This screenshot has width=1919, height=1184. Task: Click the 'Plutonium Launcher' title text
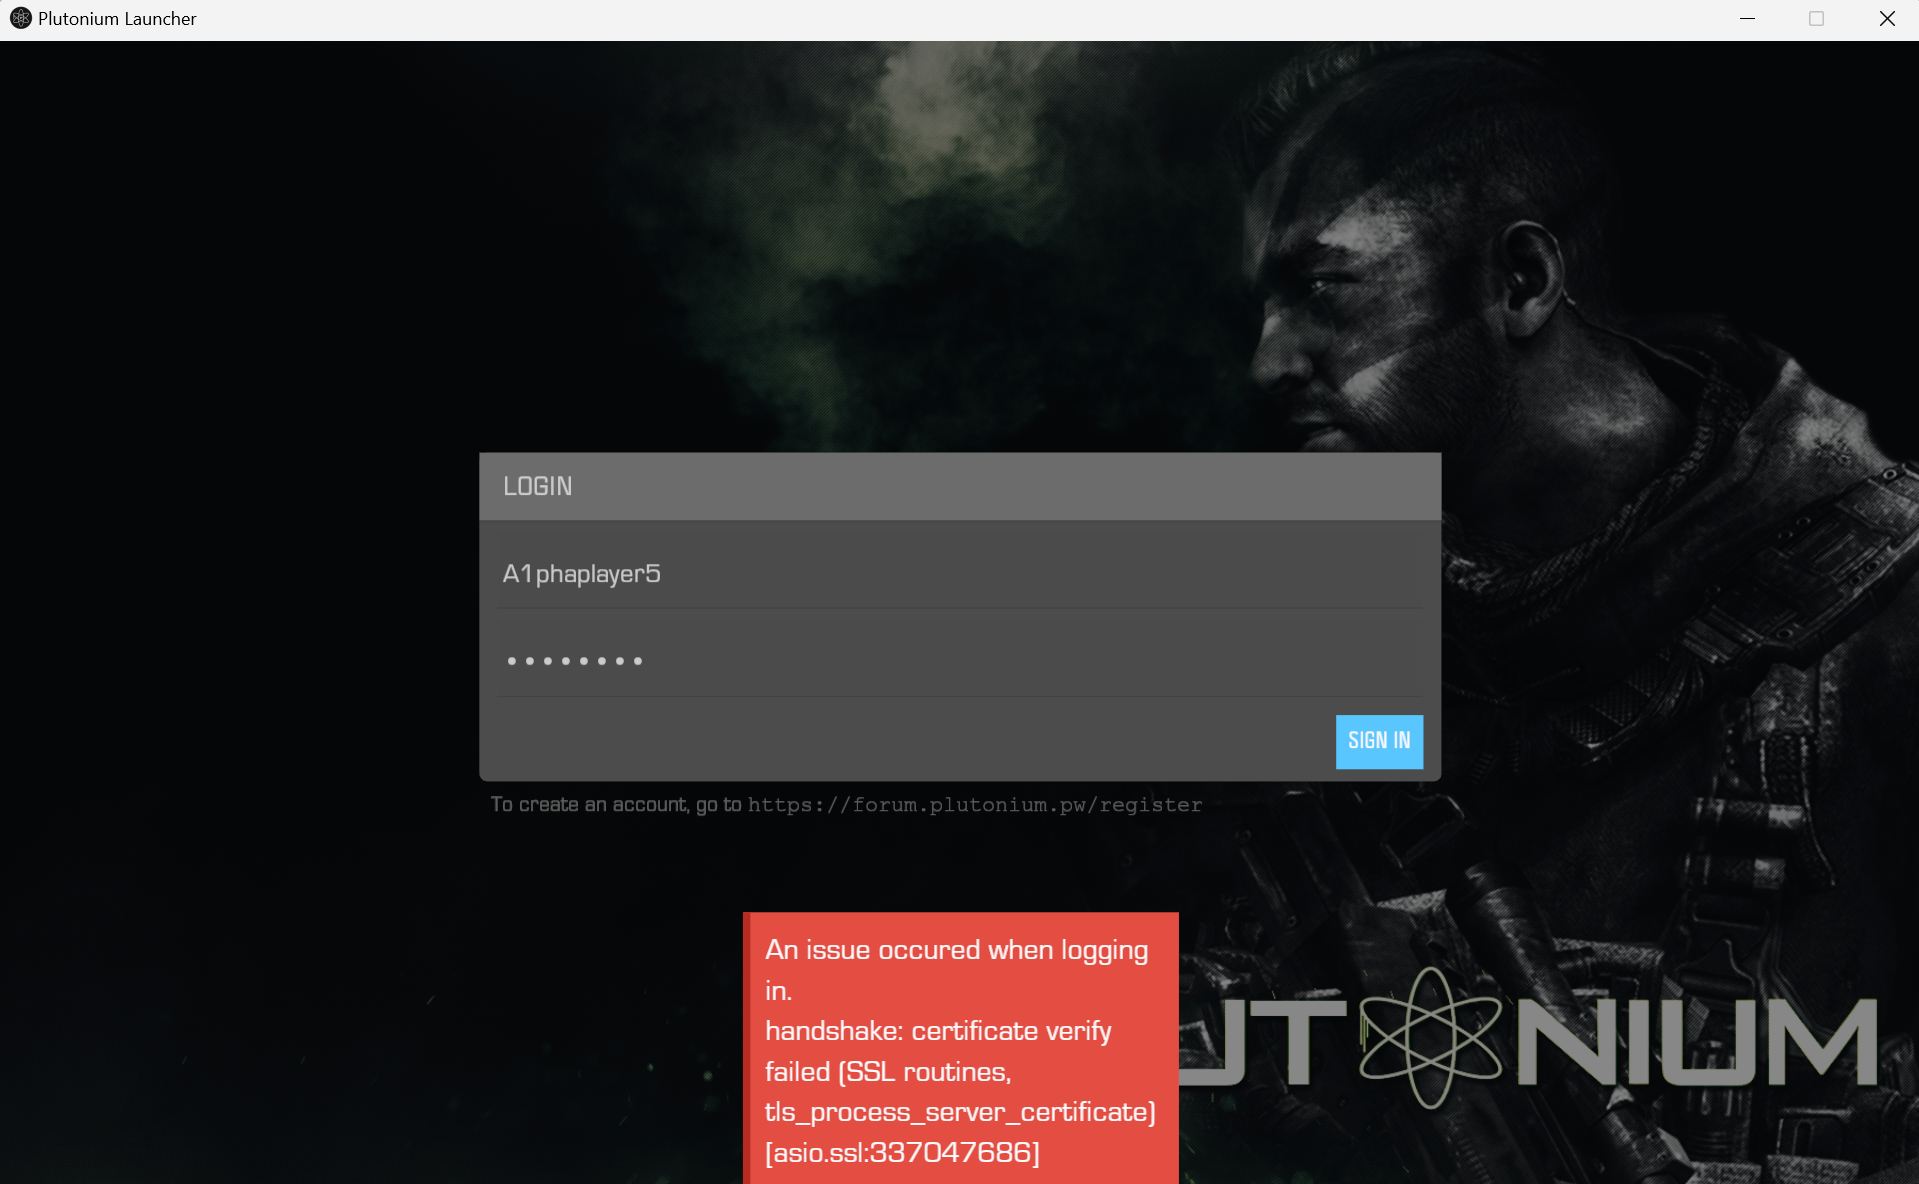point(117,19)
